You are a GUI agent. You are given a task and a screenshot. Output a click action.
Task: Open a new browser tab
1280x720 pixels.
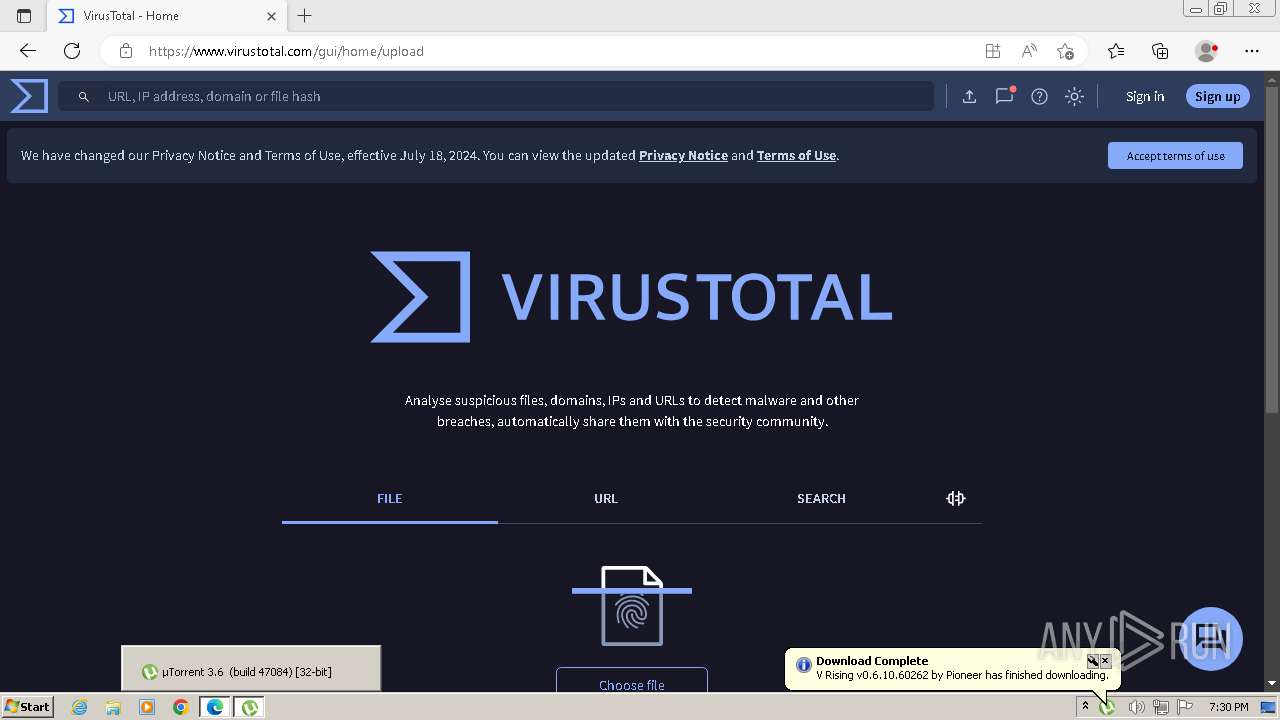305,16
